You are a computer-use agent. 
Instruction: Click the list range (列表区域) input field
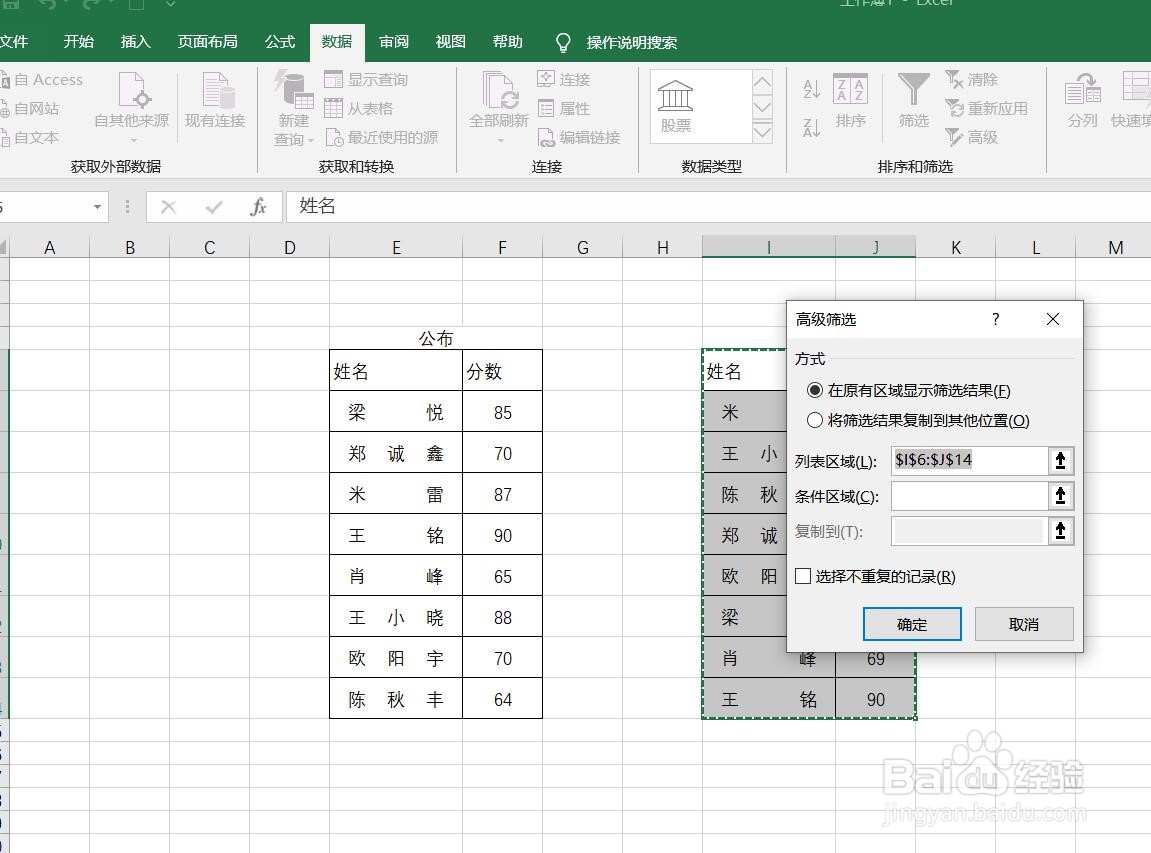(x=969, y=460)
